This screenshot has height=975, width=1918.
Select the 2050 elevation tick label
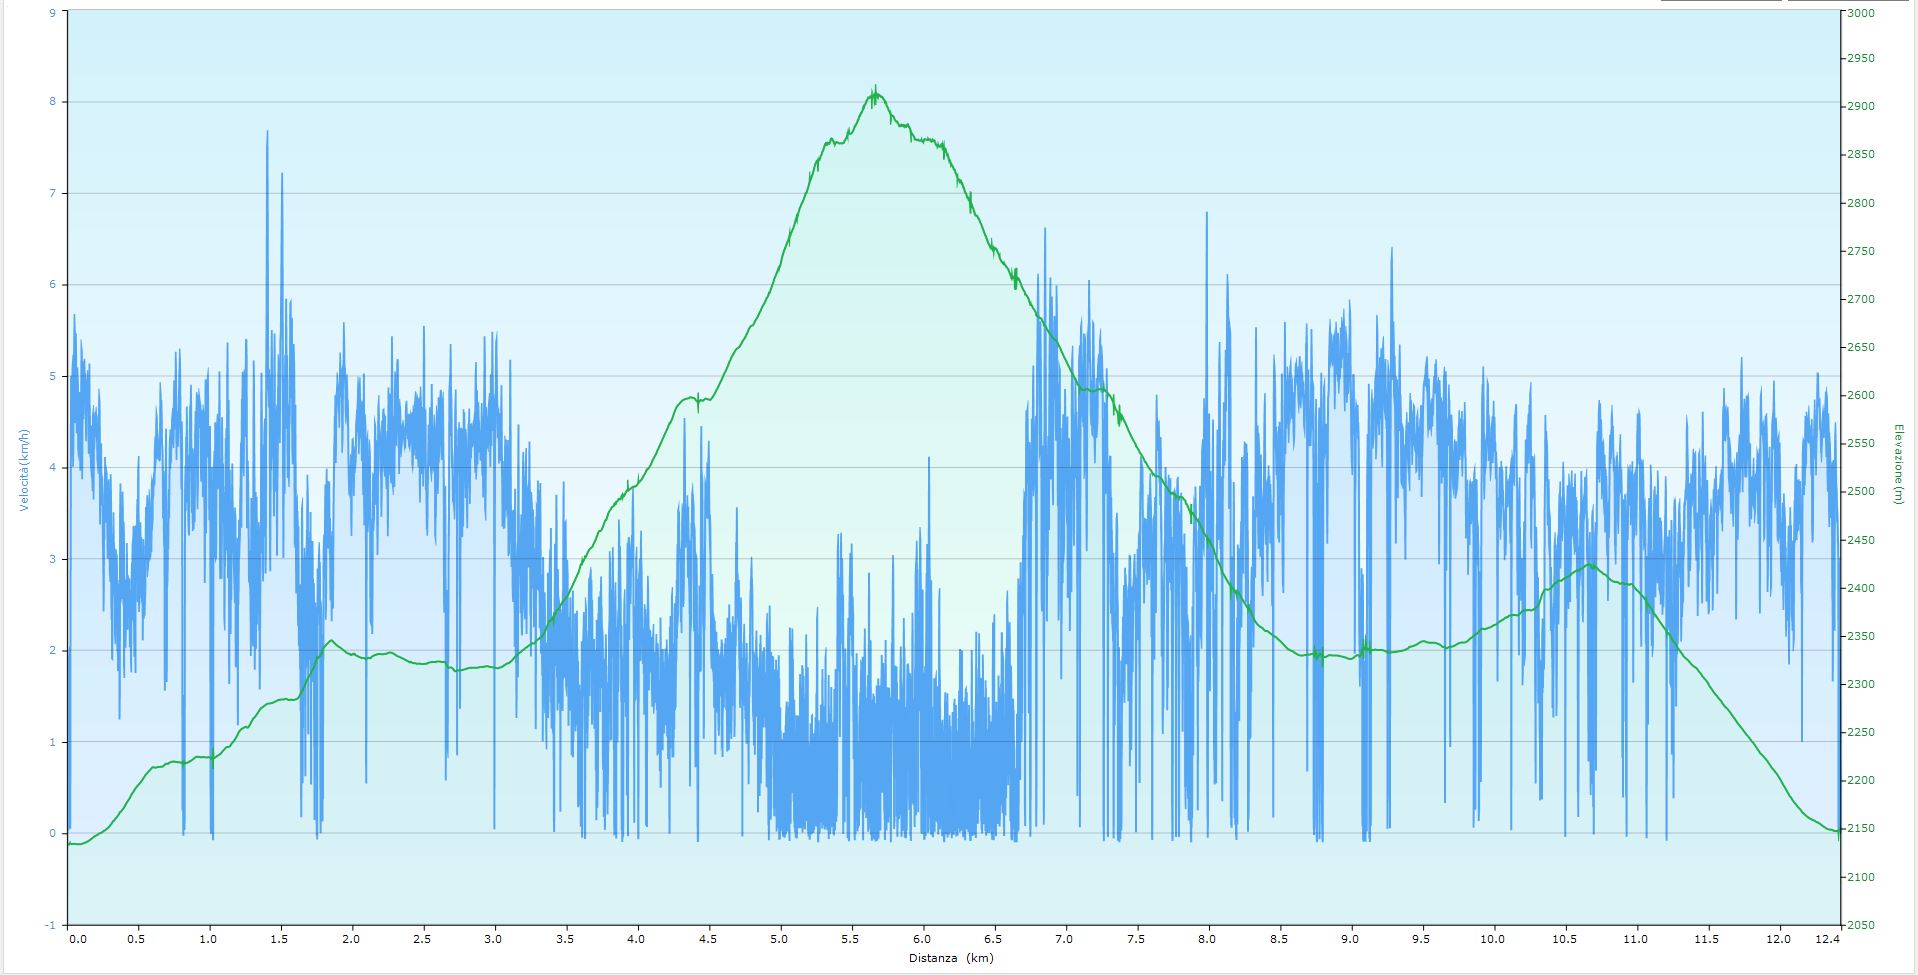1860,926
